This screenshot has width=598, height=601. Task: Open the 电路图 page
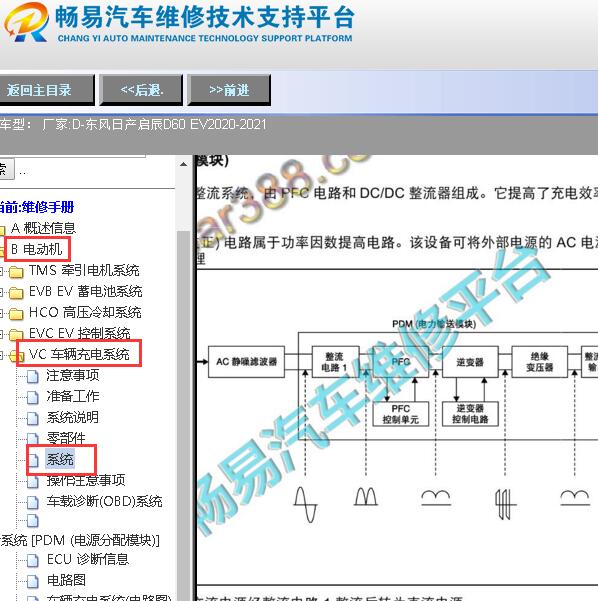tap(66, 580)
